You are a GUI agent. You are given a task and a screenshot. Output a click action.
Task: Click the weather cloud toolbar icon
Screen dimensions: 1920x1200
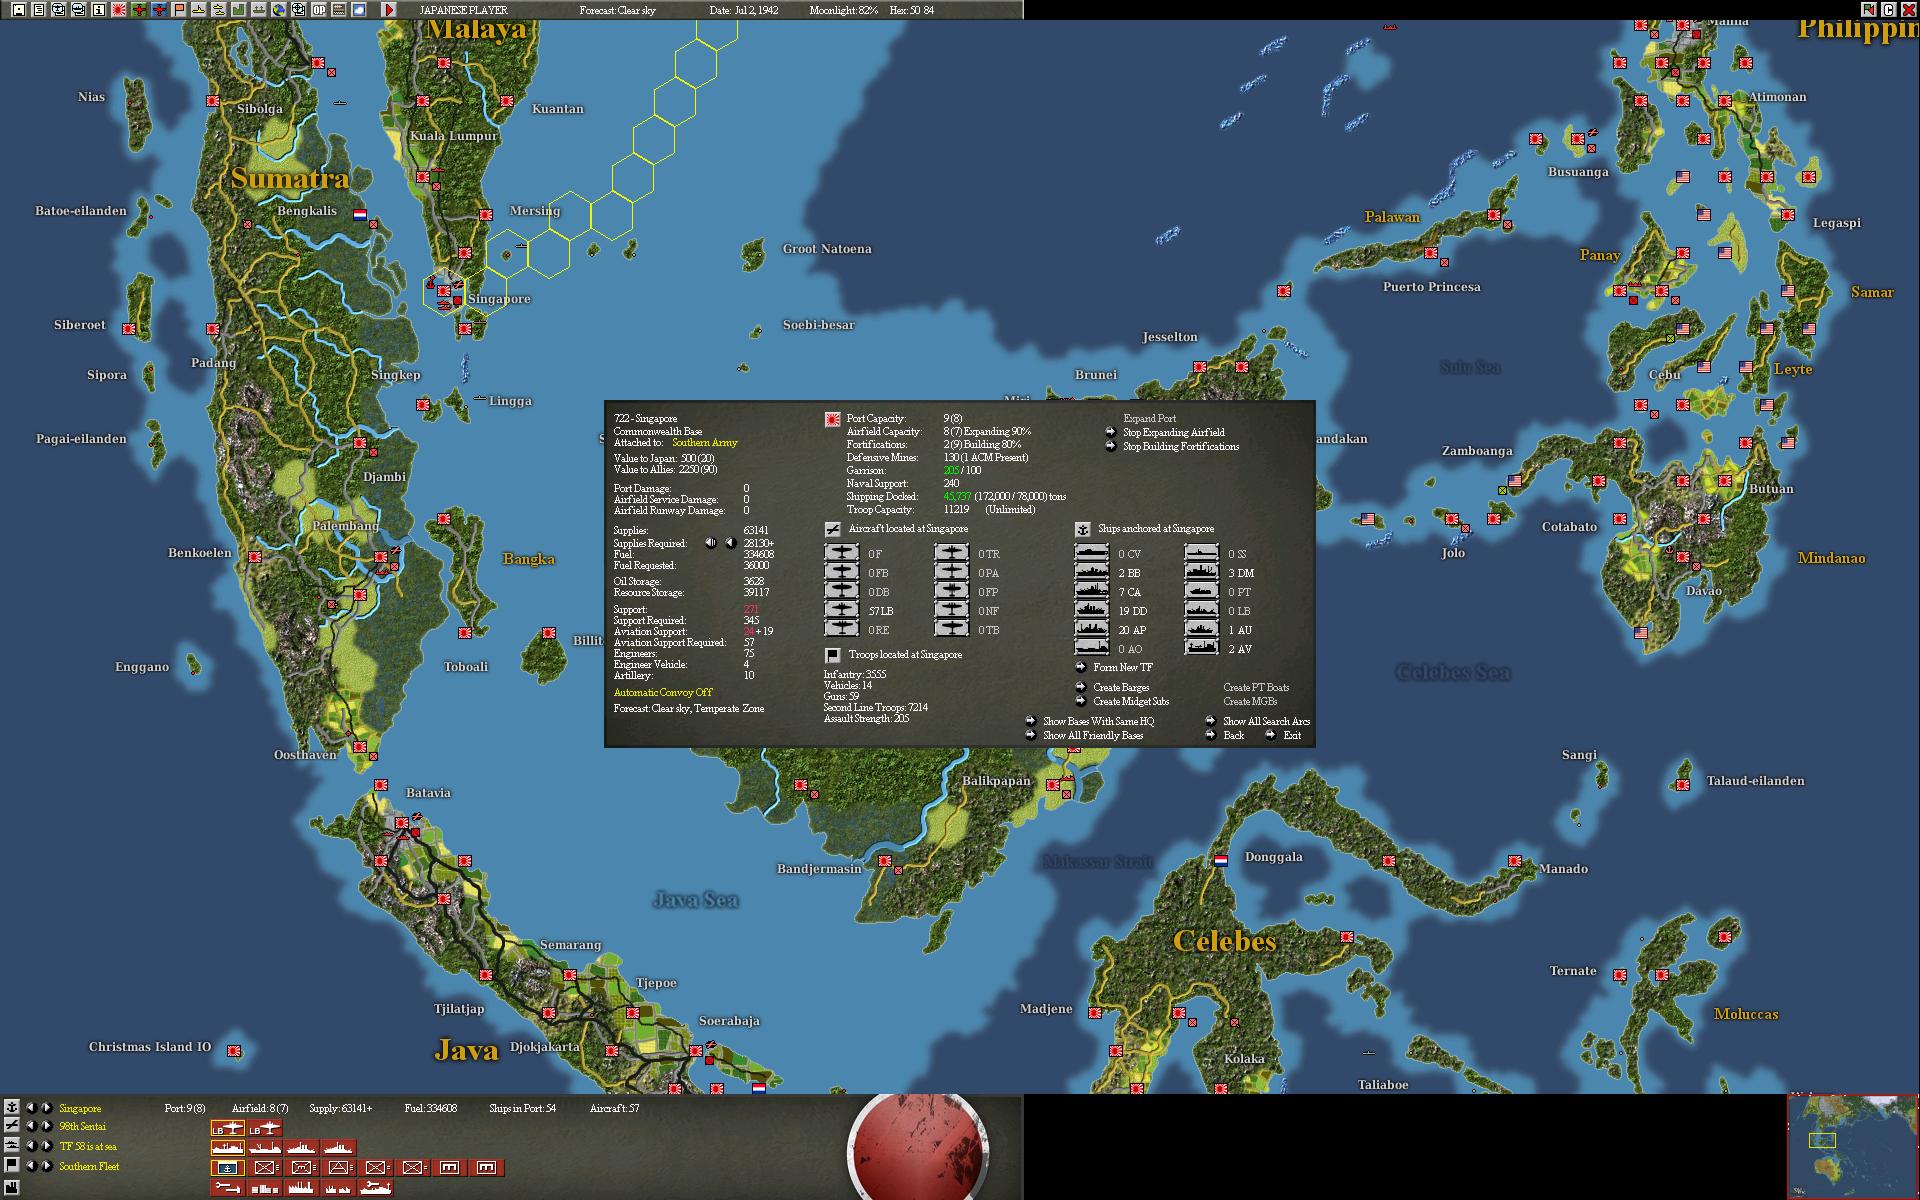pos(359,10)
